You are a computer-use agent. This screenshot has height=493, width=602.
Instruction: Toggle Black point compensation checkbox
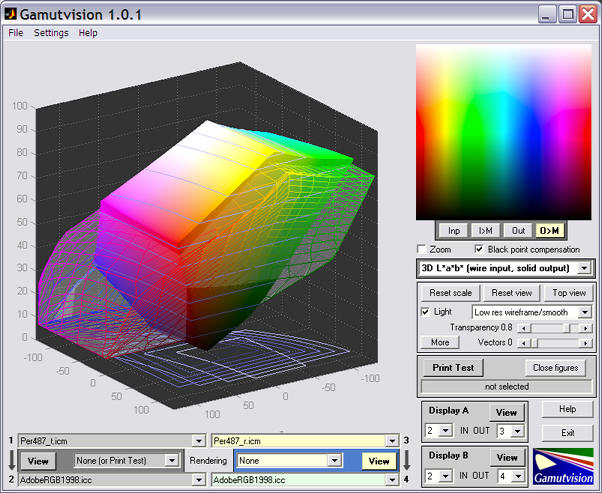click(479, 249)
